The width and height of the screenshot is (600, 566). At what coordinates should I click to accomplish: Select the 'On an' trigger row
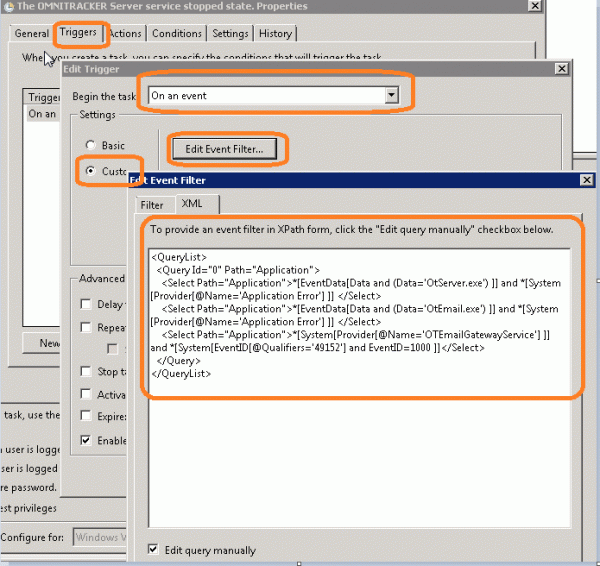click(x=42, y=114)
